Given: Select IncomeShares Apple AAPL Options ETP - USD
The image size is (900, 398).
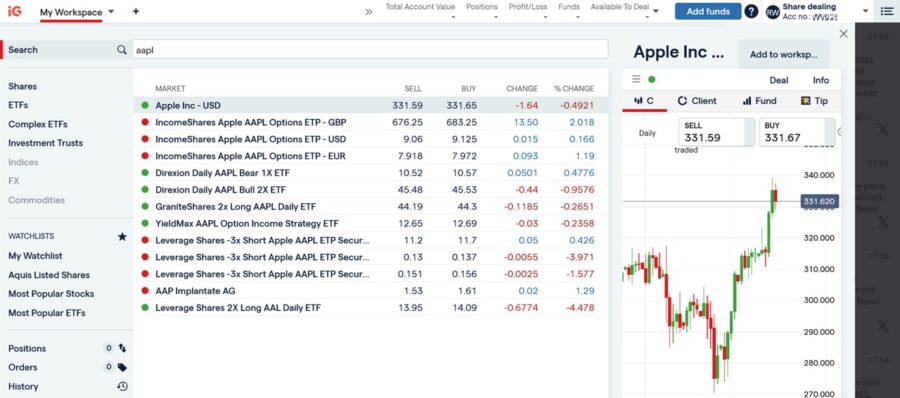Looking at the screenshot, I should (370, 139).
